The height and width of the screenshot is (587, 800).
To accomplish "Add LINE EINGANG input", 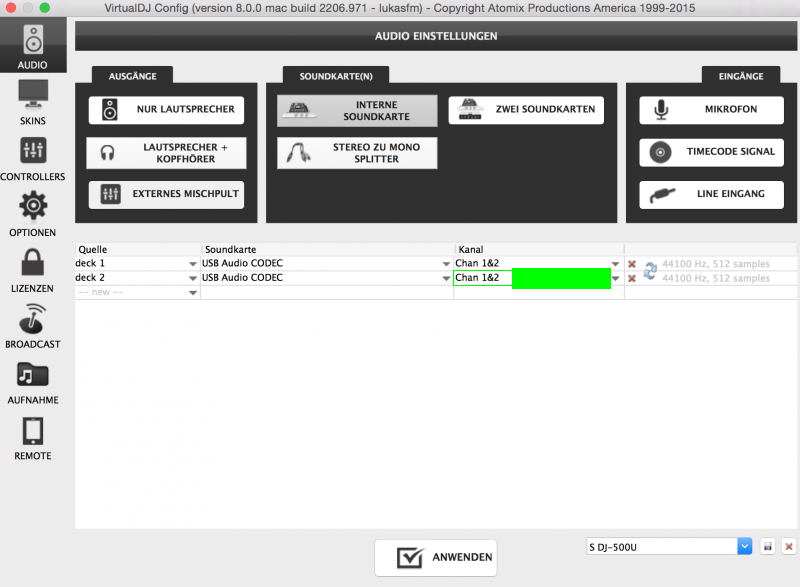I will click(x=711, y=194).
